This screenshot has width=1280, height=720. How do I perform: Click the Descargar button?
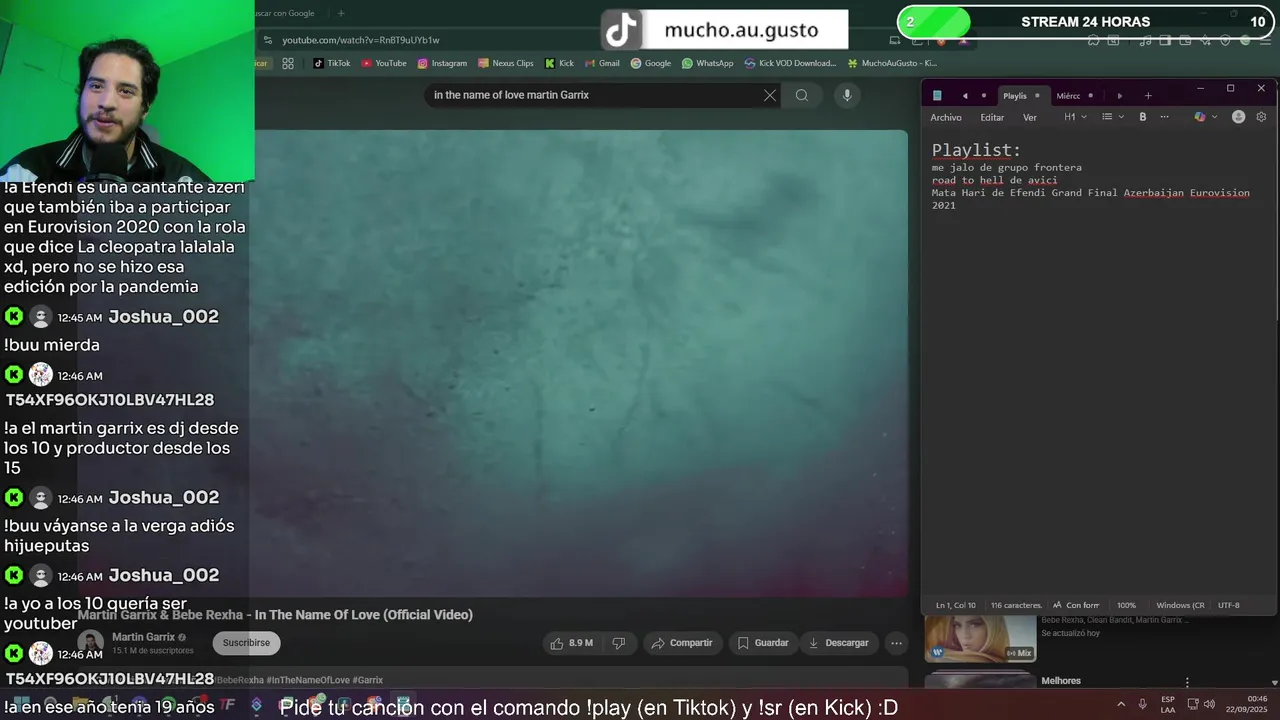tap(839, 643)
